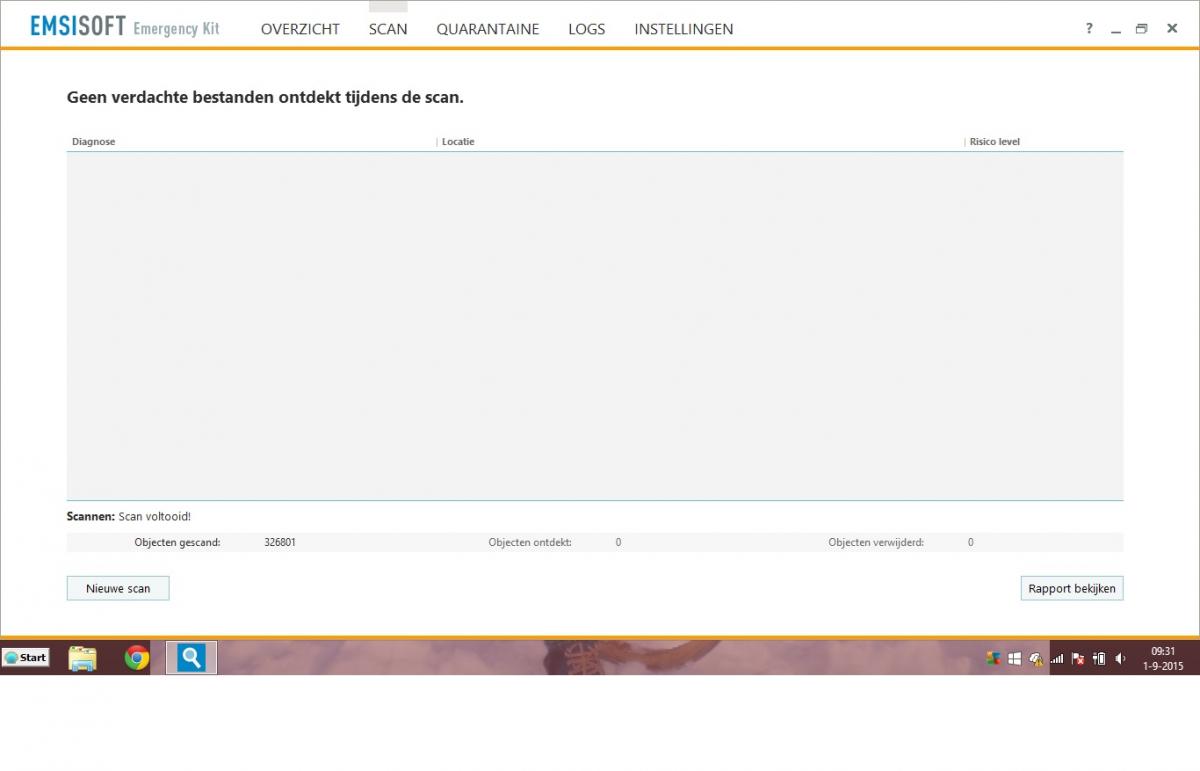Open the INSTELLINGEN tab
This screenshot has width=1200, height=771.
(x=684, y=29)
